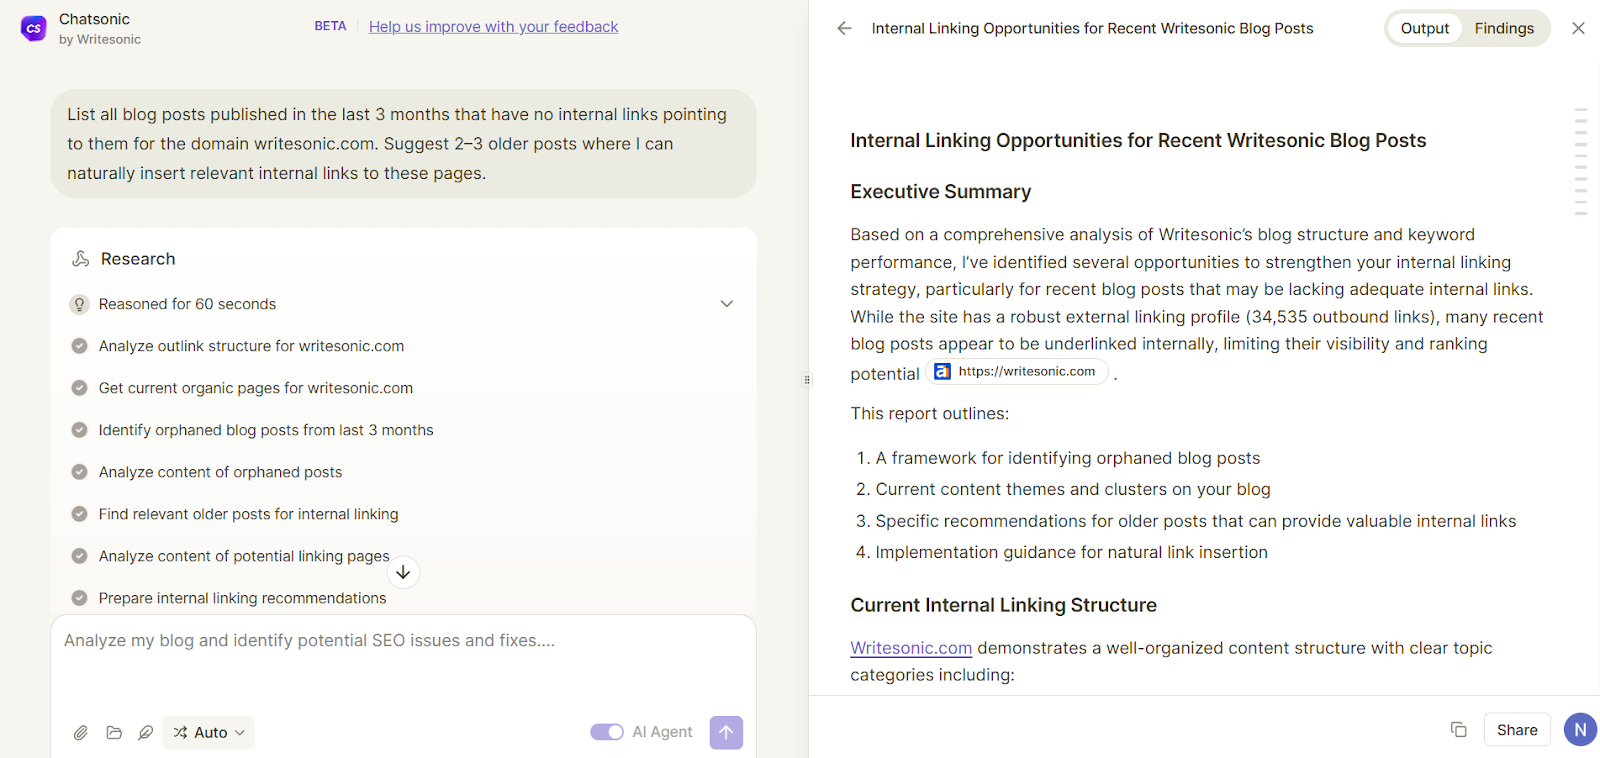Image resolution: width=1600 pixels, height=758 pixels.
Task: Click the report panel title text
Action: tap(1092, 28)
